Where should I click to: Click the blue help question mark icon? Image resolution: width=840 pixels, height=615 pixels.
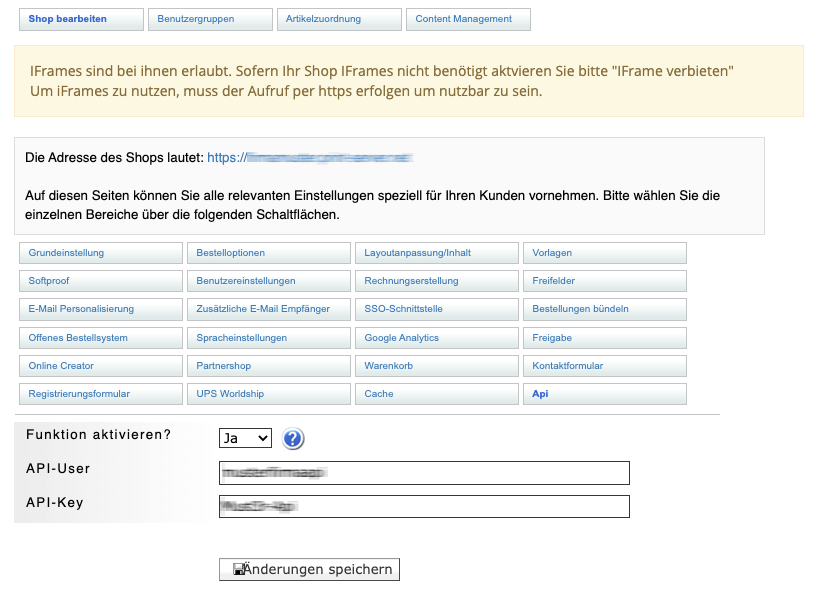click(x=293, y=439)
